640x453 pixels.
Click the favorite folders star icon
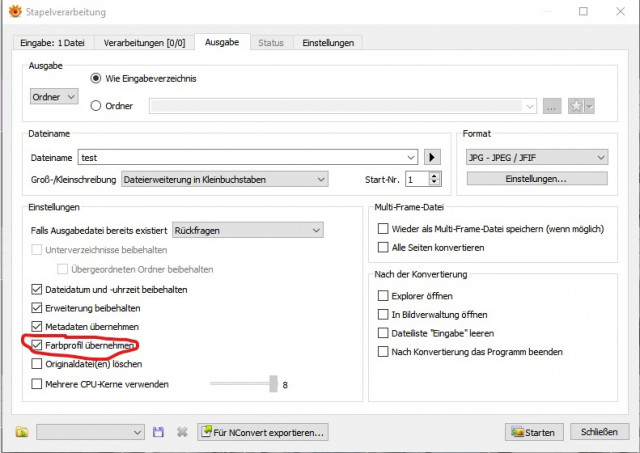click(x=576, y=106)
